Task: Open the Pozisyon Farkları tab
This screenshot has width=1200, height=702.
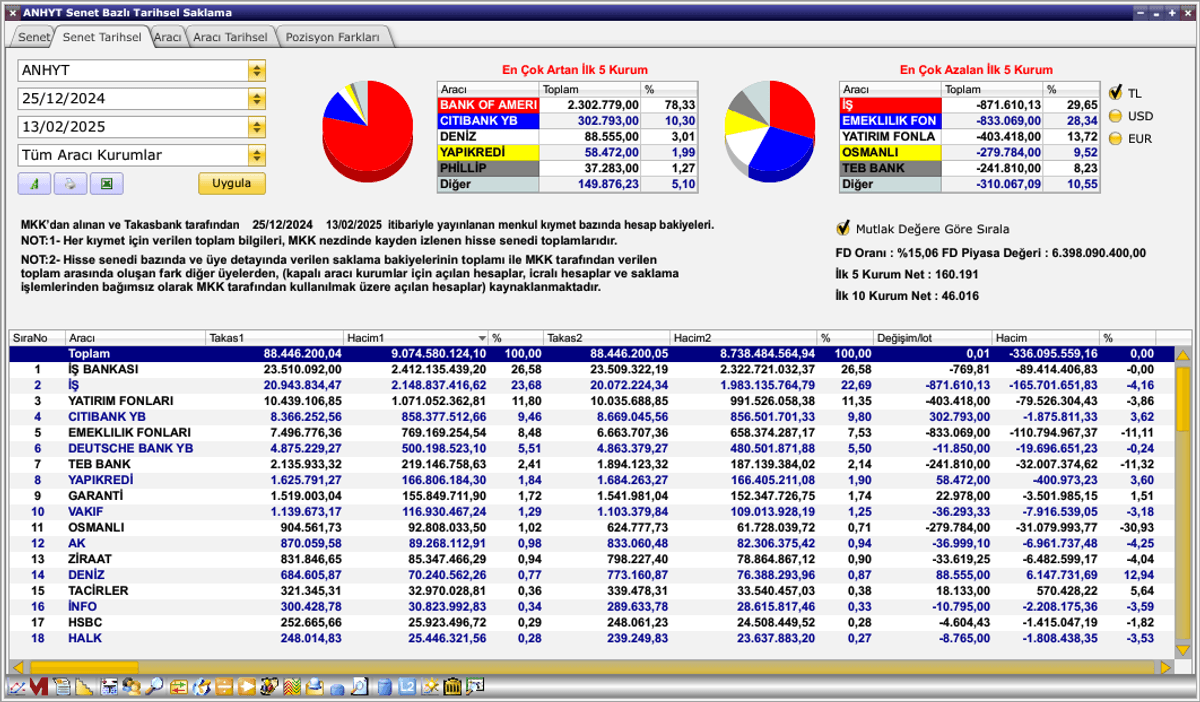Action: coord(333,37)
